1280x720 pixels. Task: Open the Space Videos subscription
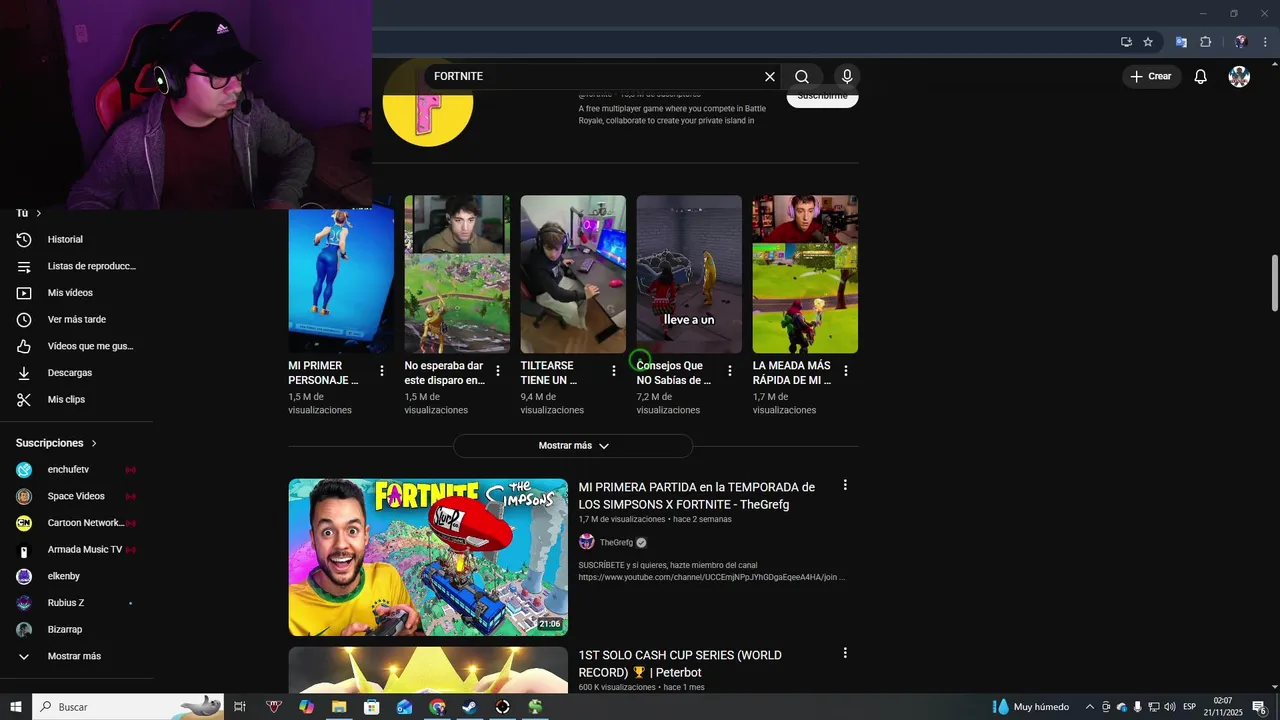77,497
